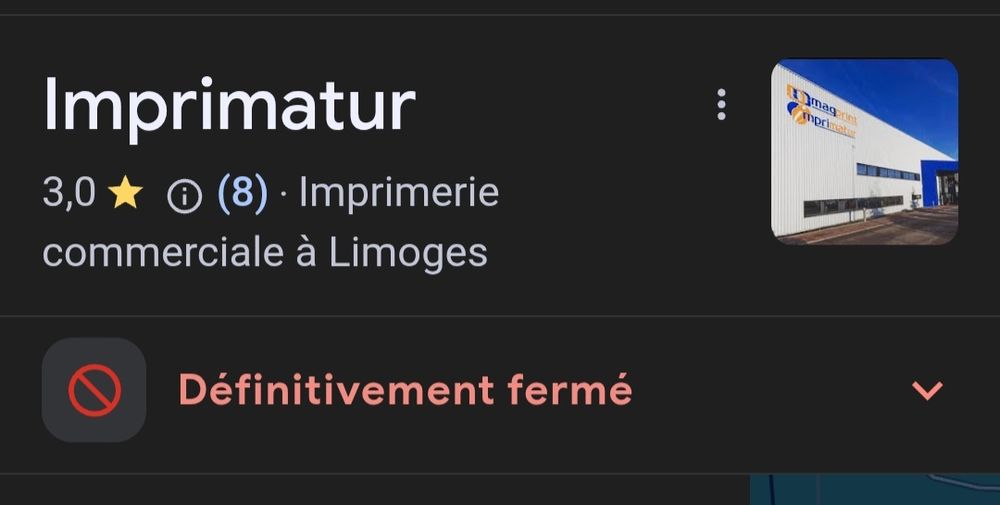The height and width of the screenshot is (505, 1000).
Task: Open the three-dot more options menu
Action: [721, 105]
